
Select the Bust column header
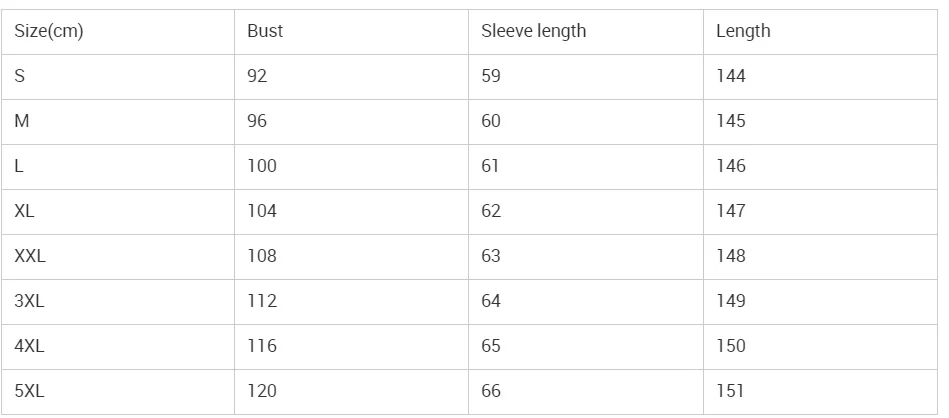click(x=265, y=31)
